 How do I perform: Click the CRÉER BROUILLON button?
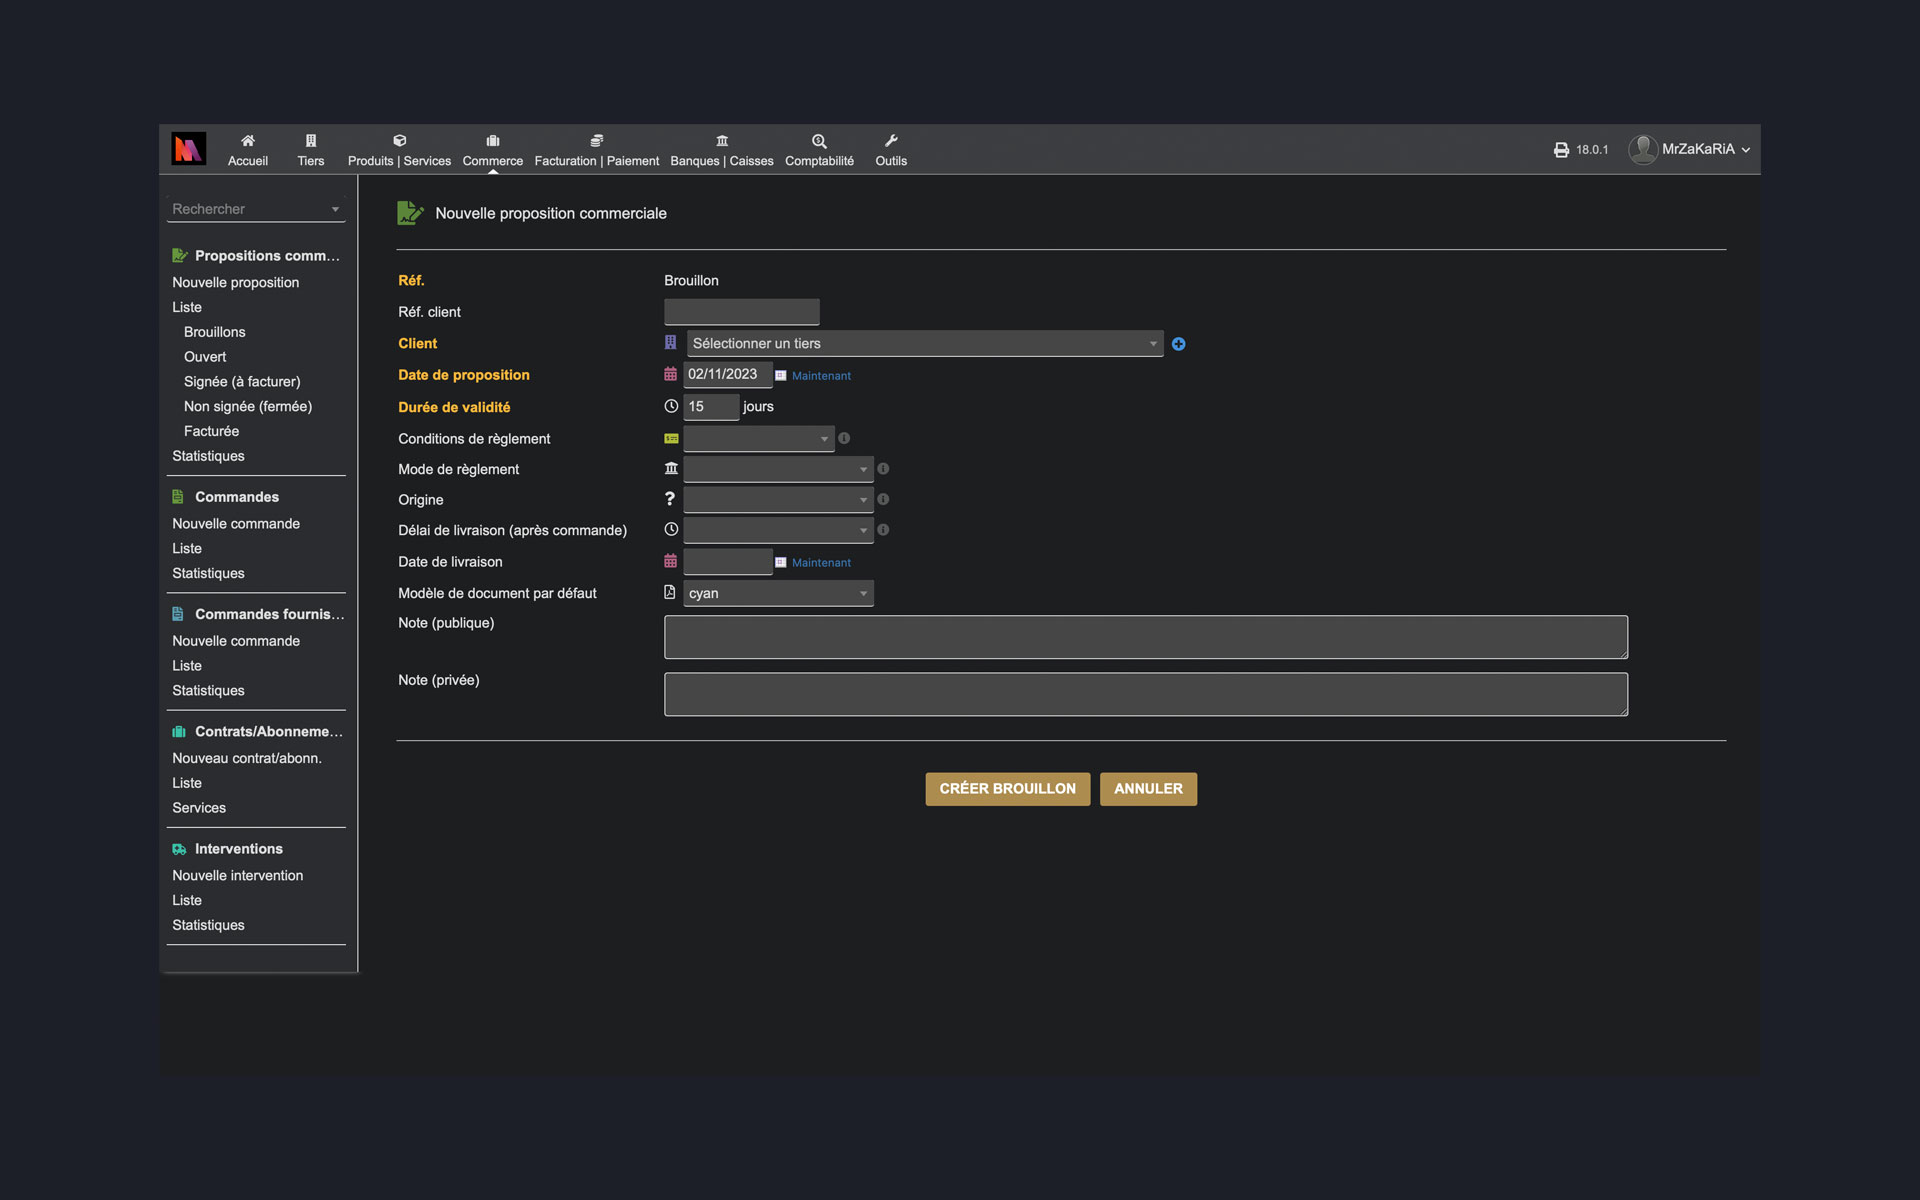click(1007, 789)
